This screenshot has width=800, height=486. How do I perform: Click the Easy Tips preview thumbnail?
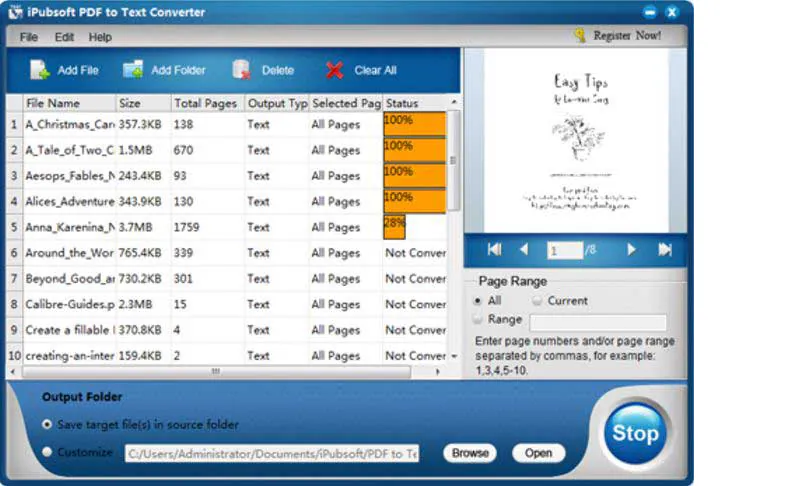(x=576, y=141)
